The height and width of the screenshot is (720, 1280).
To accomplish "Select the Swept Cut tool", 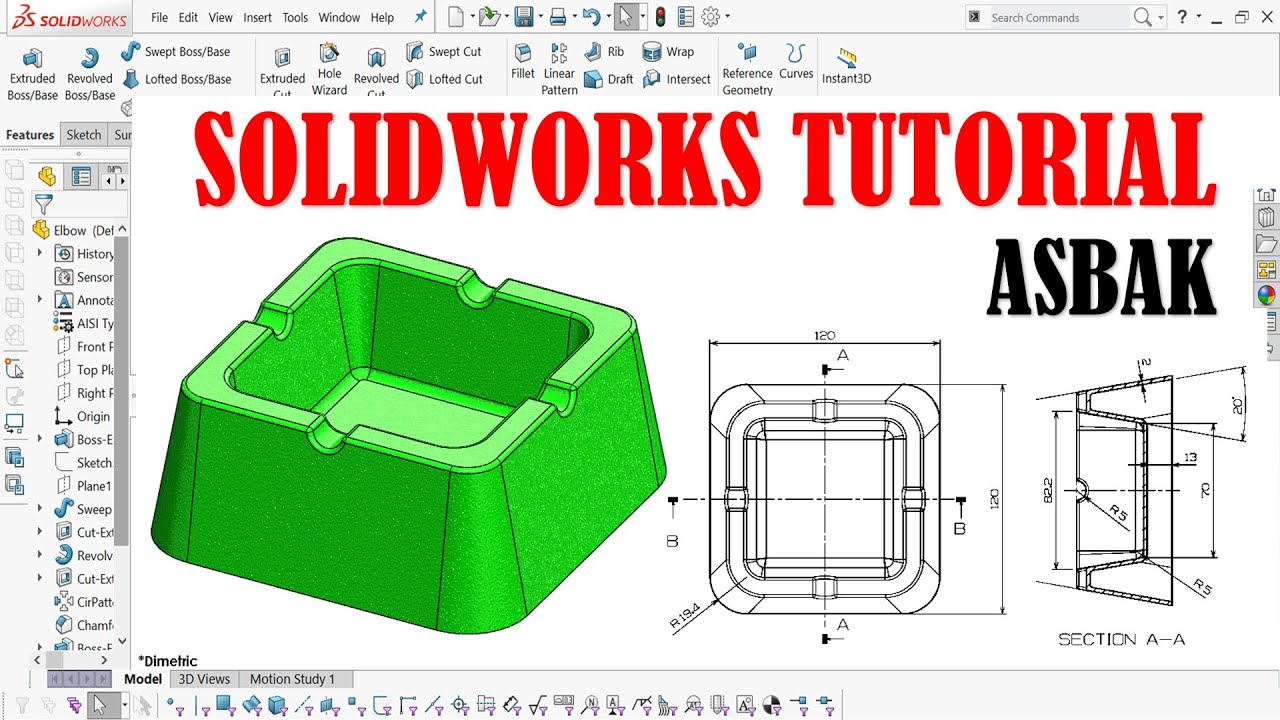I will [x=444, y=52].
